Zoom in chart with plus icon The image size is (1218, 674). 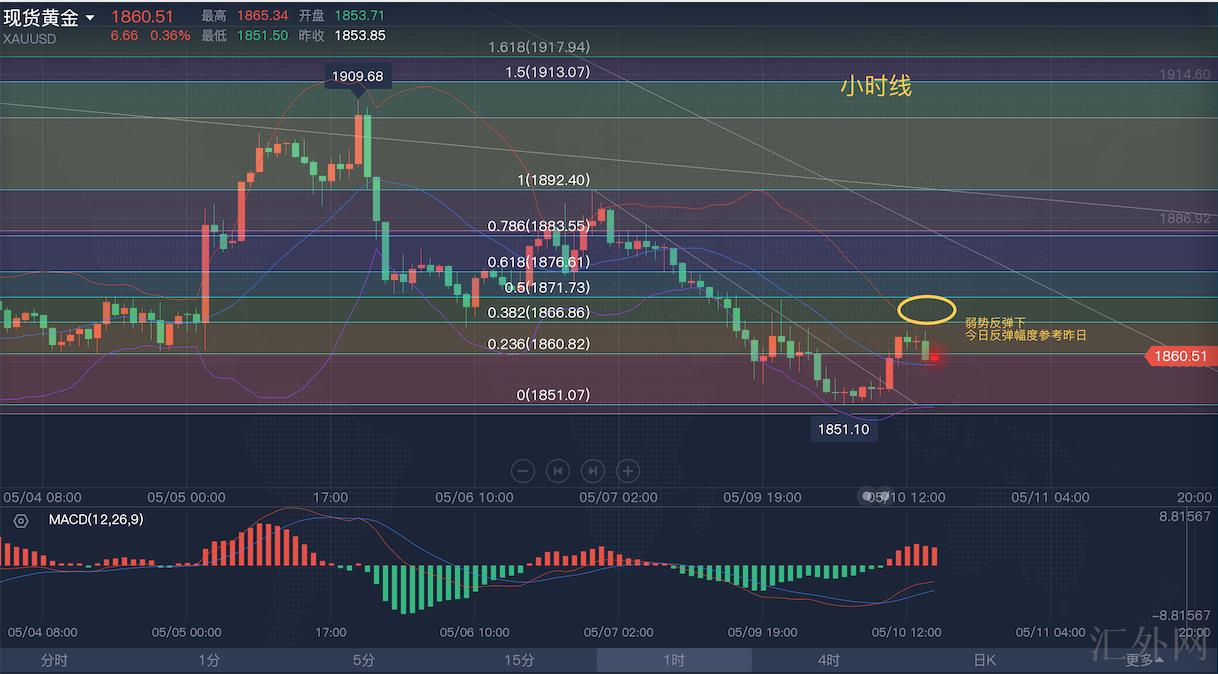tap(628, 470)
